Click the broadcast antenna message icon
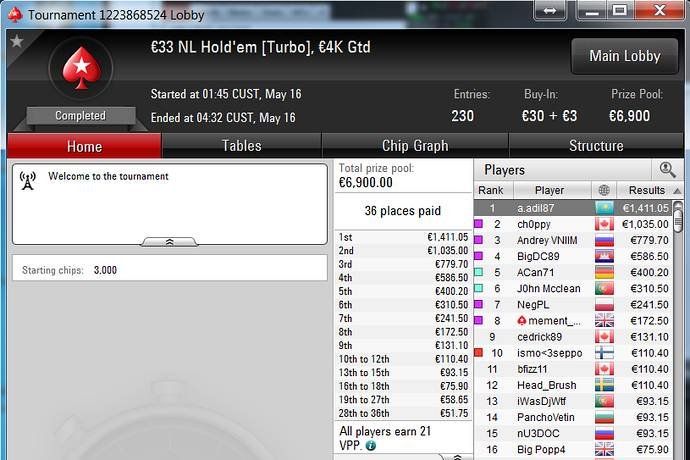 pos(28,181)
